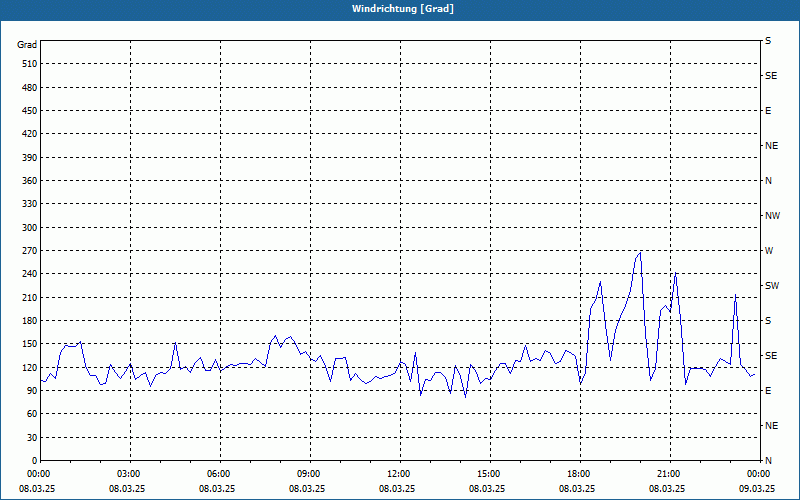Click the "60" degree axis label
This screenshot has width=800, height=500.
(32, 414)
